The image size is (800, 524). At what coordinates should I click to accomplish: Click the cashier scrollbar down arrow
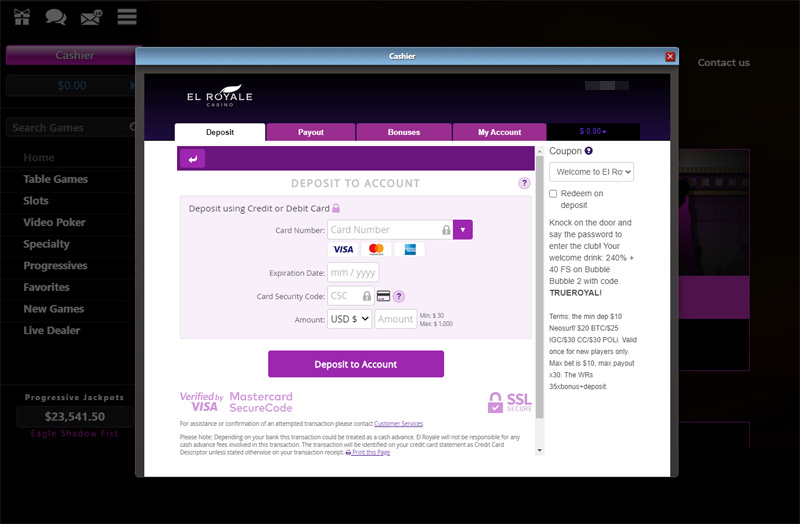click(540, 451)
